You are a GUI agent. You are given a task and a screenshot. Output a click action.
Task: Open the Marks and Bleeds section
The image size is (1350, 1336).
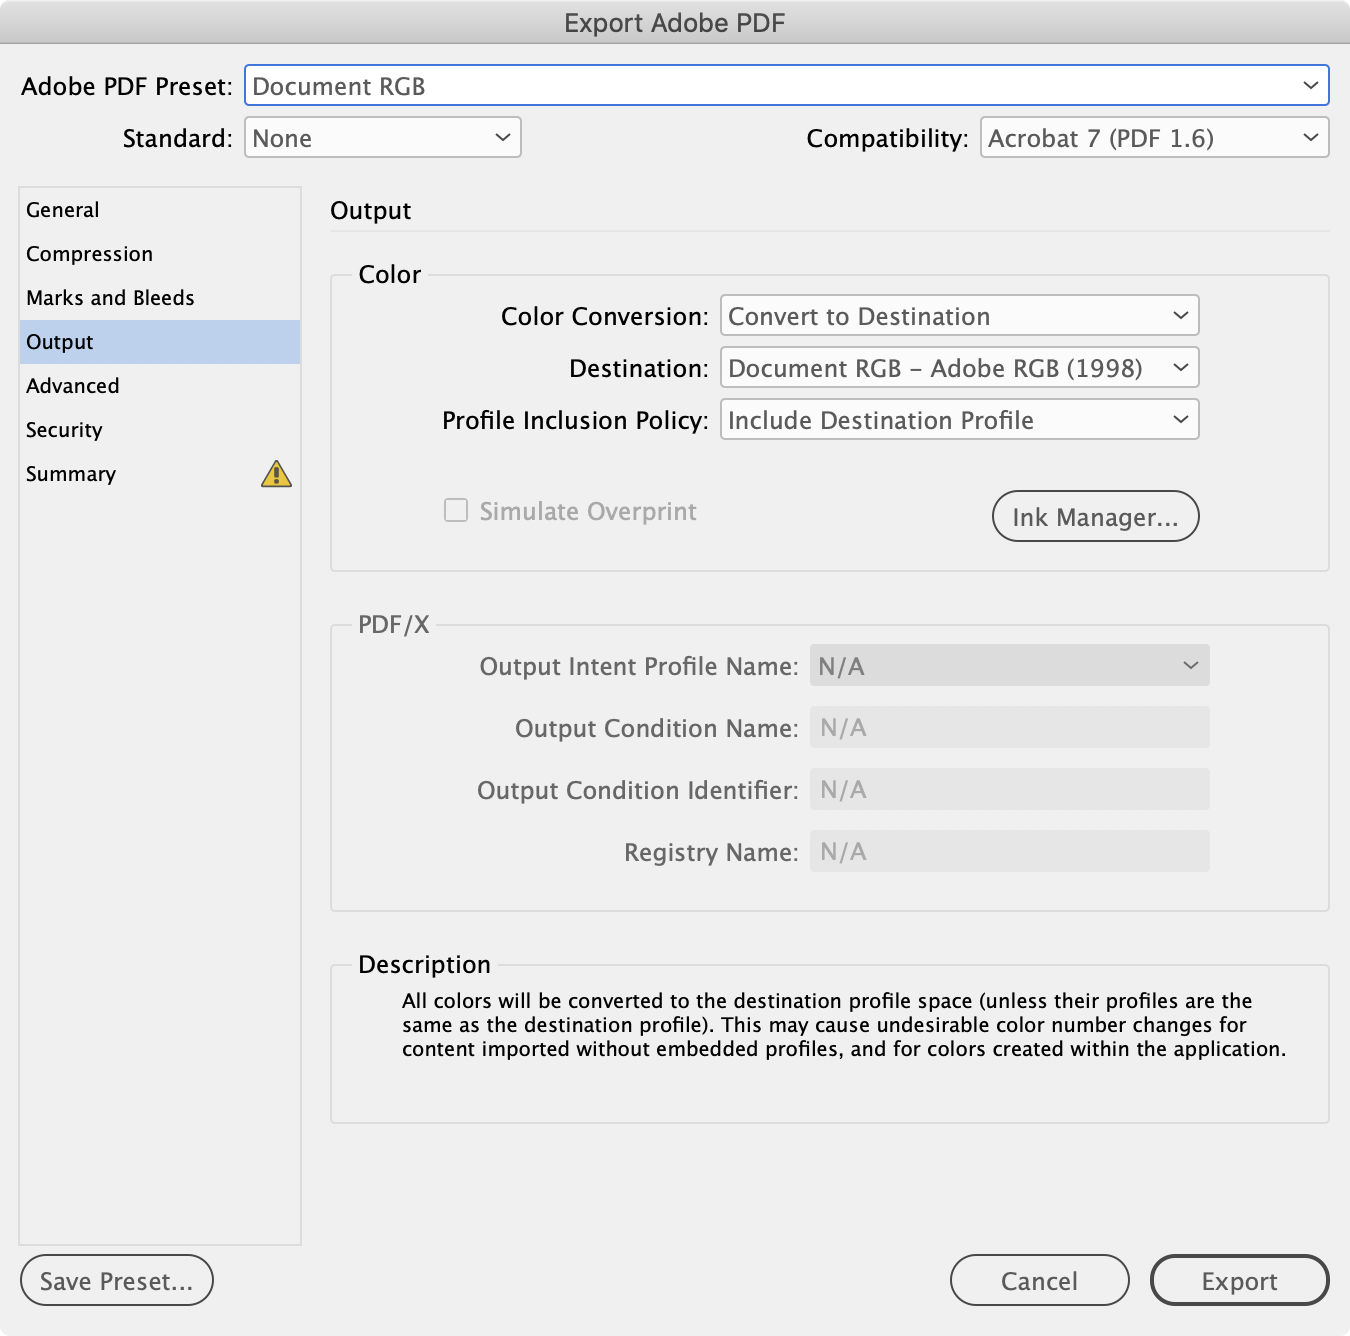point(110,297)
